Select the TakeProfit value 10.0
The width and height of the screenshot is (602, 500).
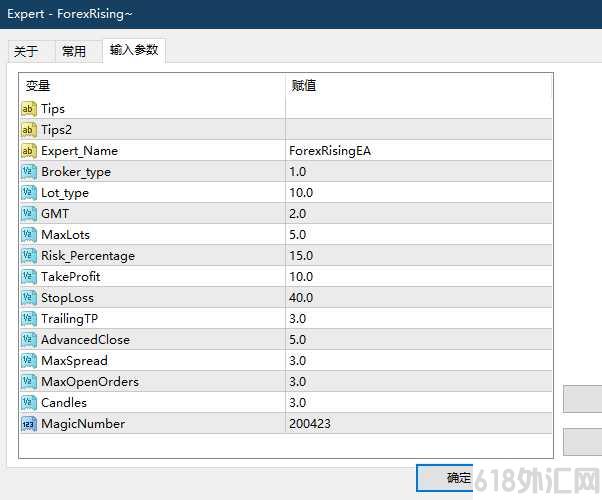[x=301, y=276]
